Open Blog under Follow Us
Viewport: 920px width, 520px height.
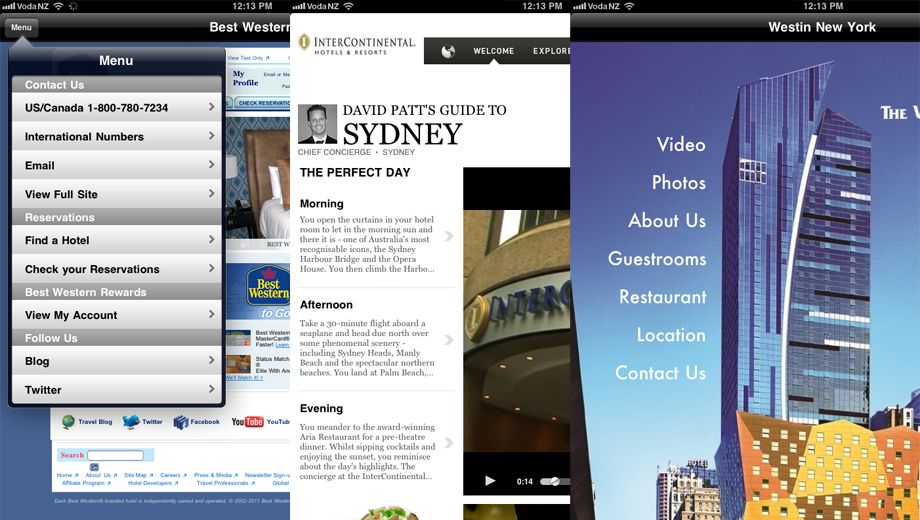pos(117,361)
